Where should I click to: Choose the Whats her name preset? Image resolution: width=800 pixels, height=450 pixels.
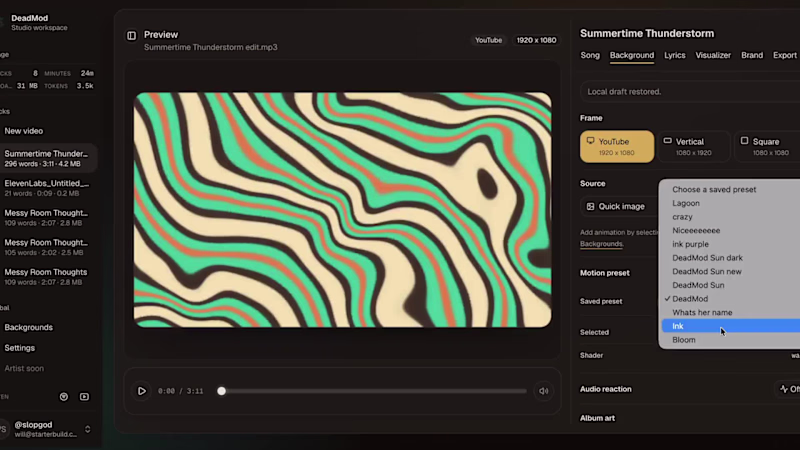pos(731,313)
